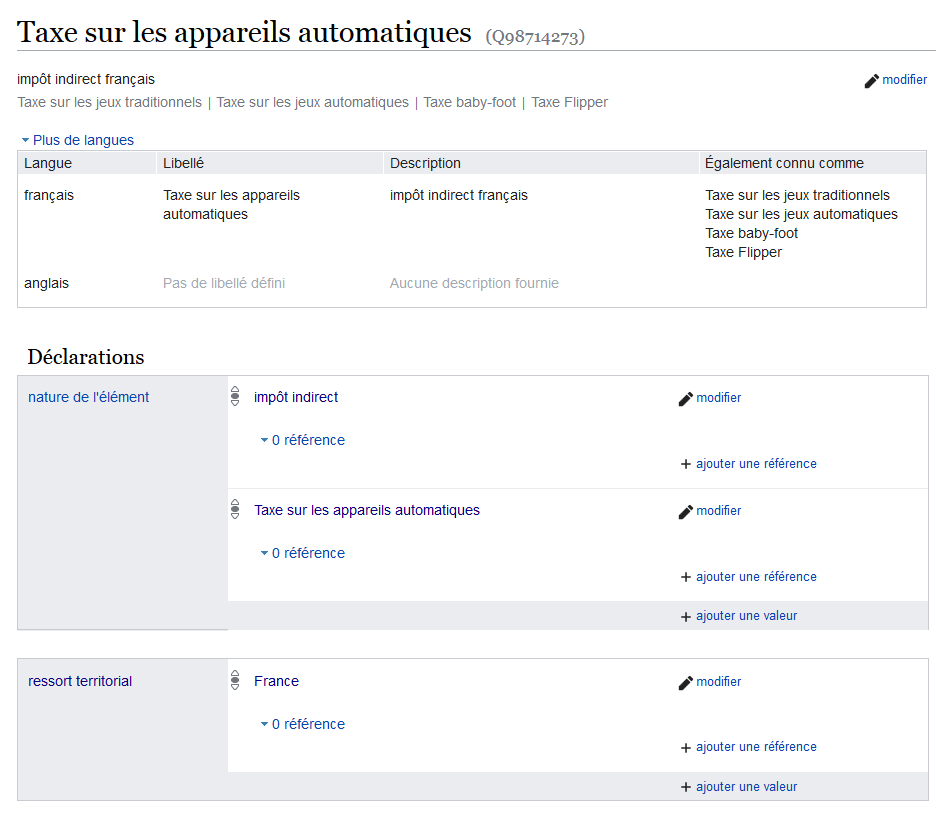Click rank icon next to France value
Image resolution: width=943 pixels, height=815 pixels.
click(235, 681)
